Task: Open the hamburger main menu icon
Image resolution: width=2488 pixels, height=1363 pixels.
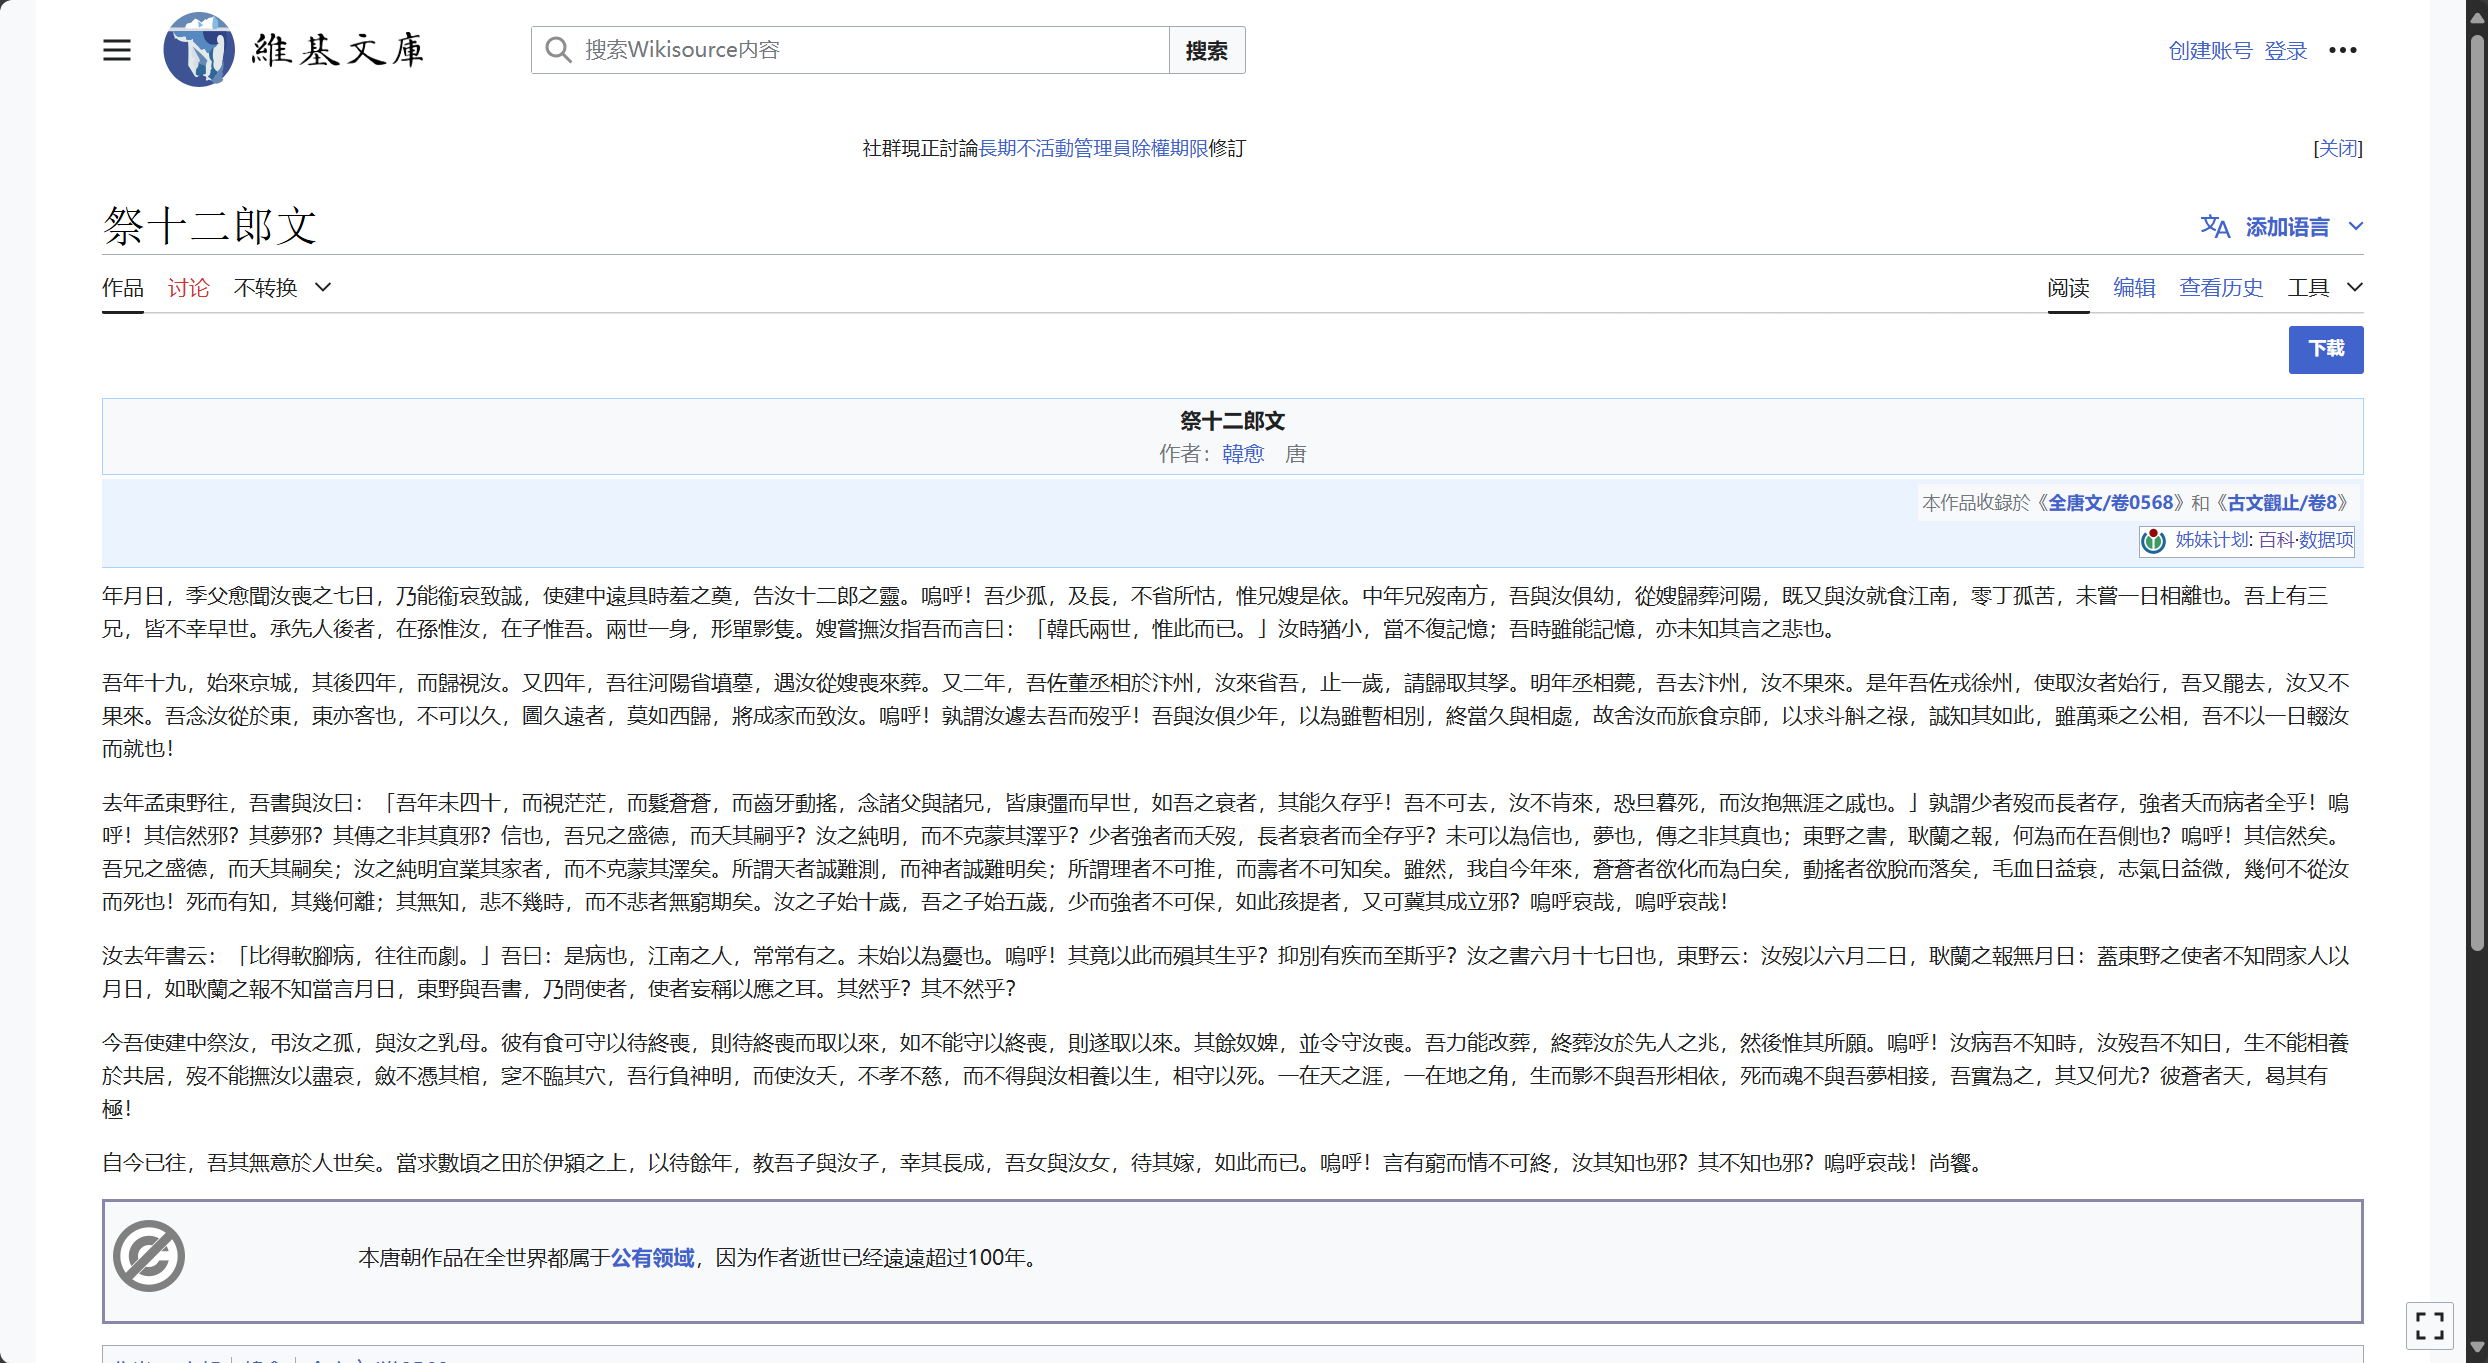Action: click(x=117, y=50)
